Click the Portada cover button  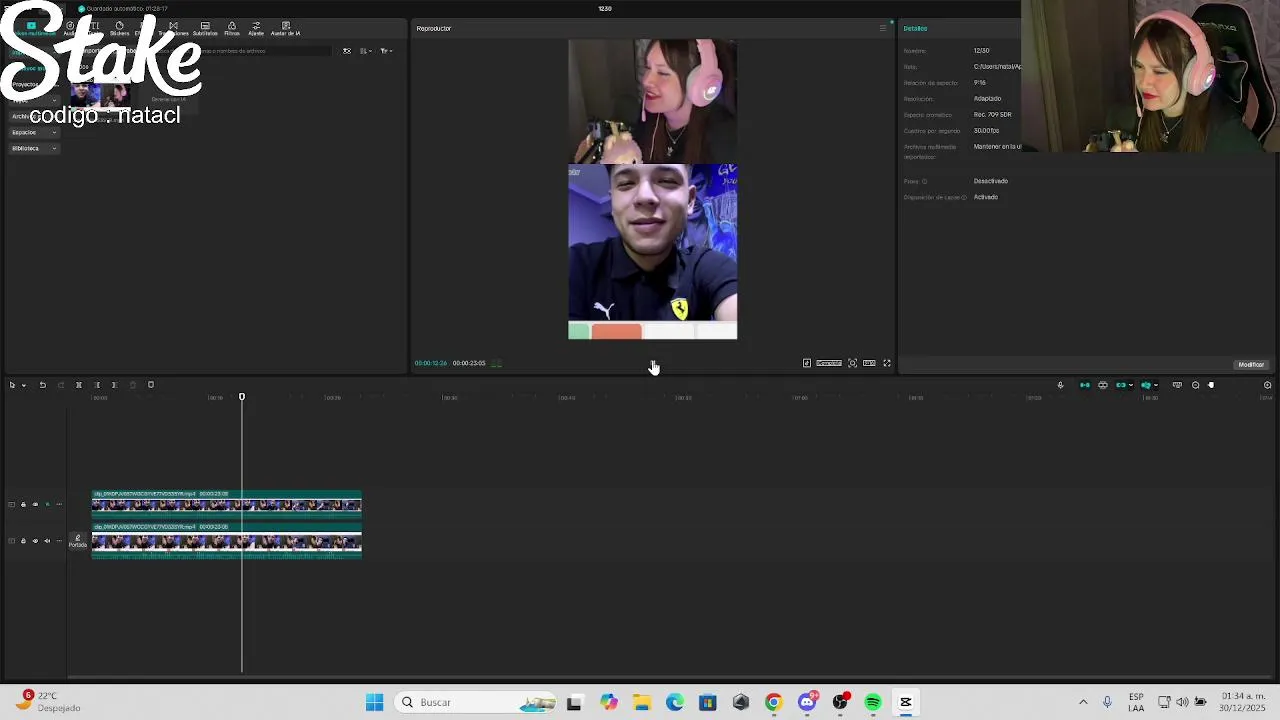[x=78, y=541]
